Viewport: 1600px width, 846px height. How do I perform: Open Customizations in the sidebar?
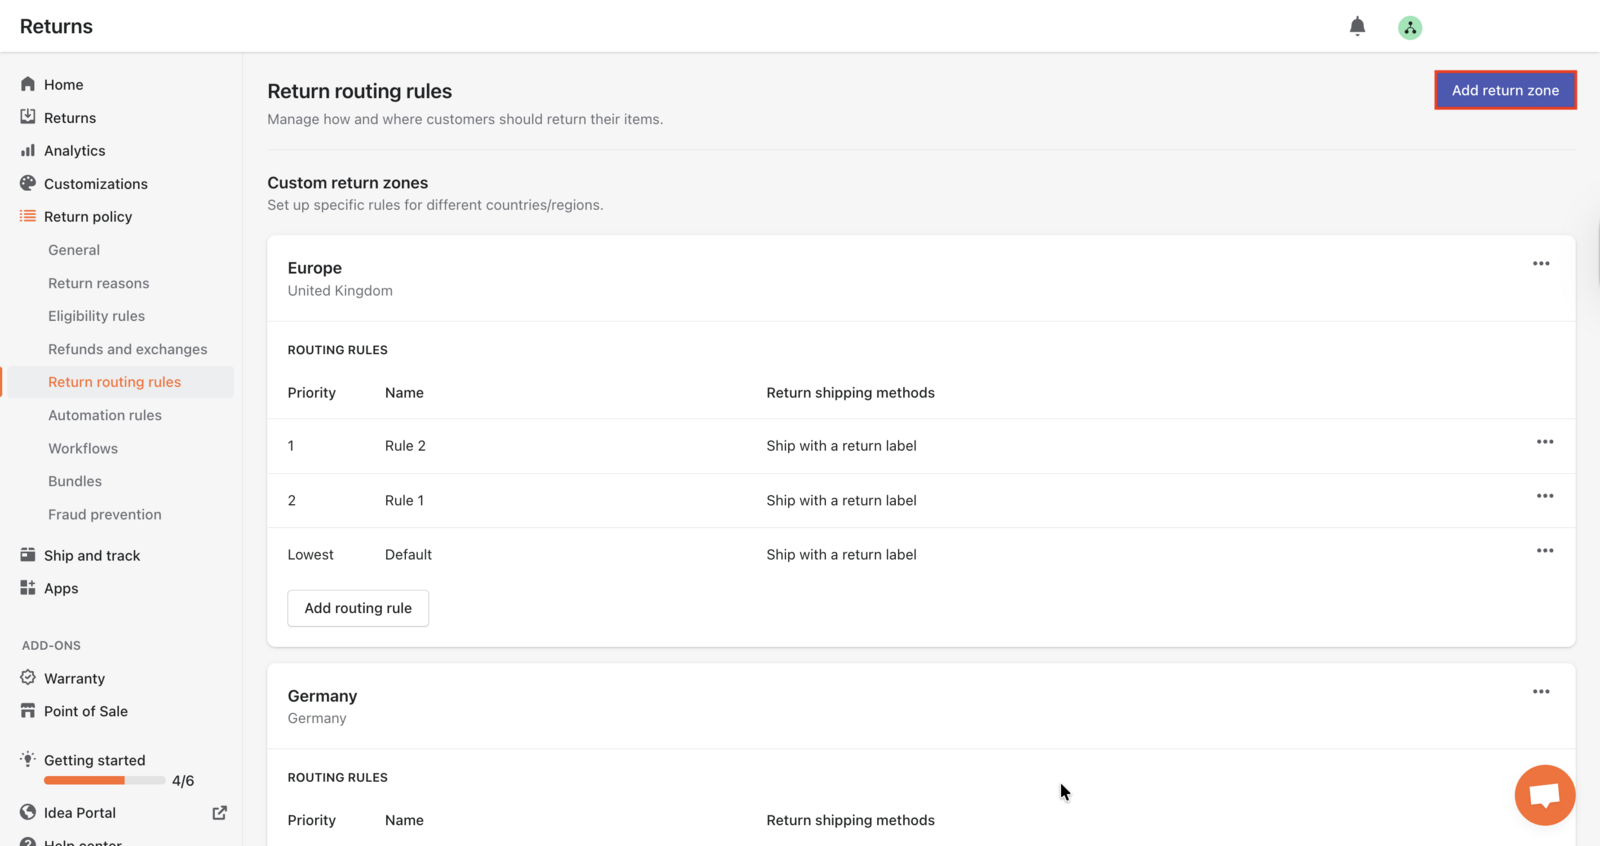click(96, 184)
